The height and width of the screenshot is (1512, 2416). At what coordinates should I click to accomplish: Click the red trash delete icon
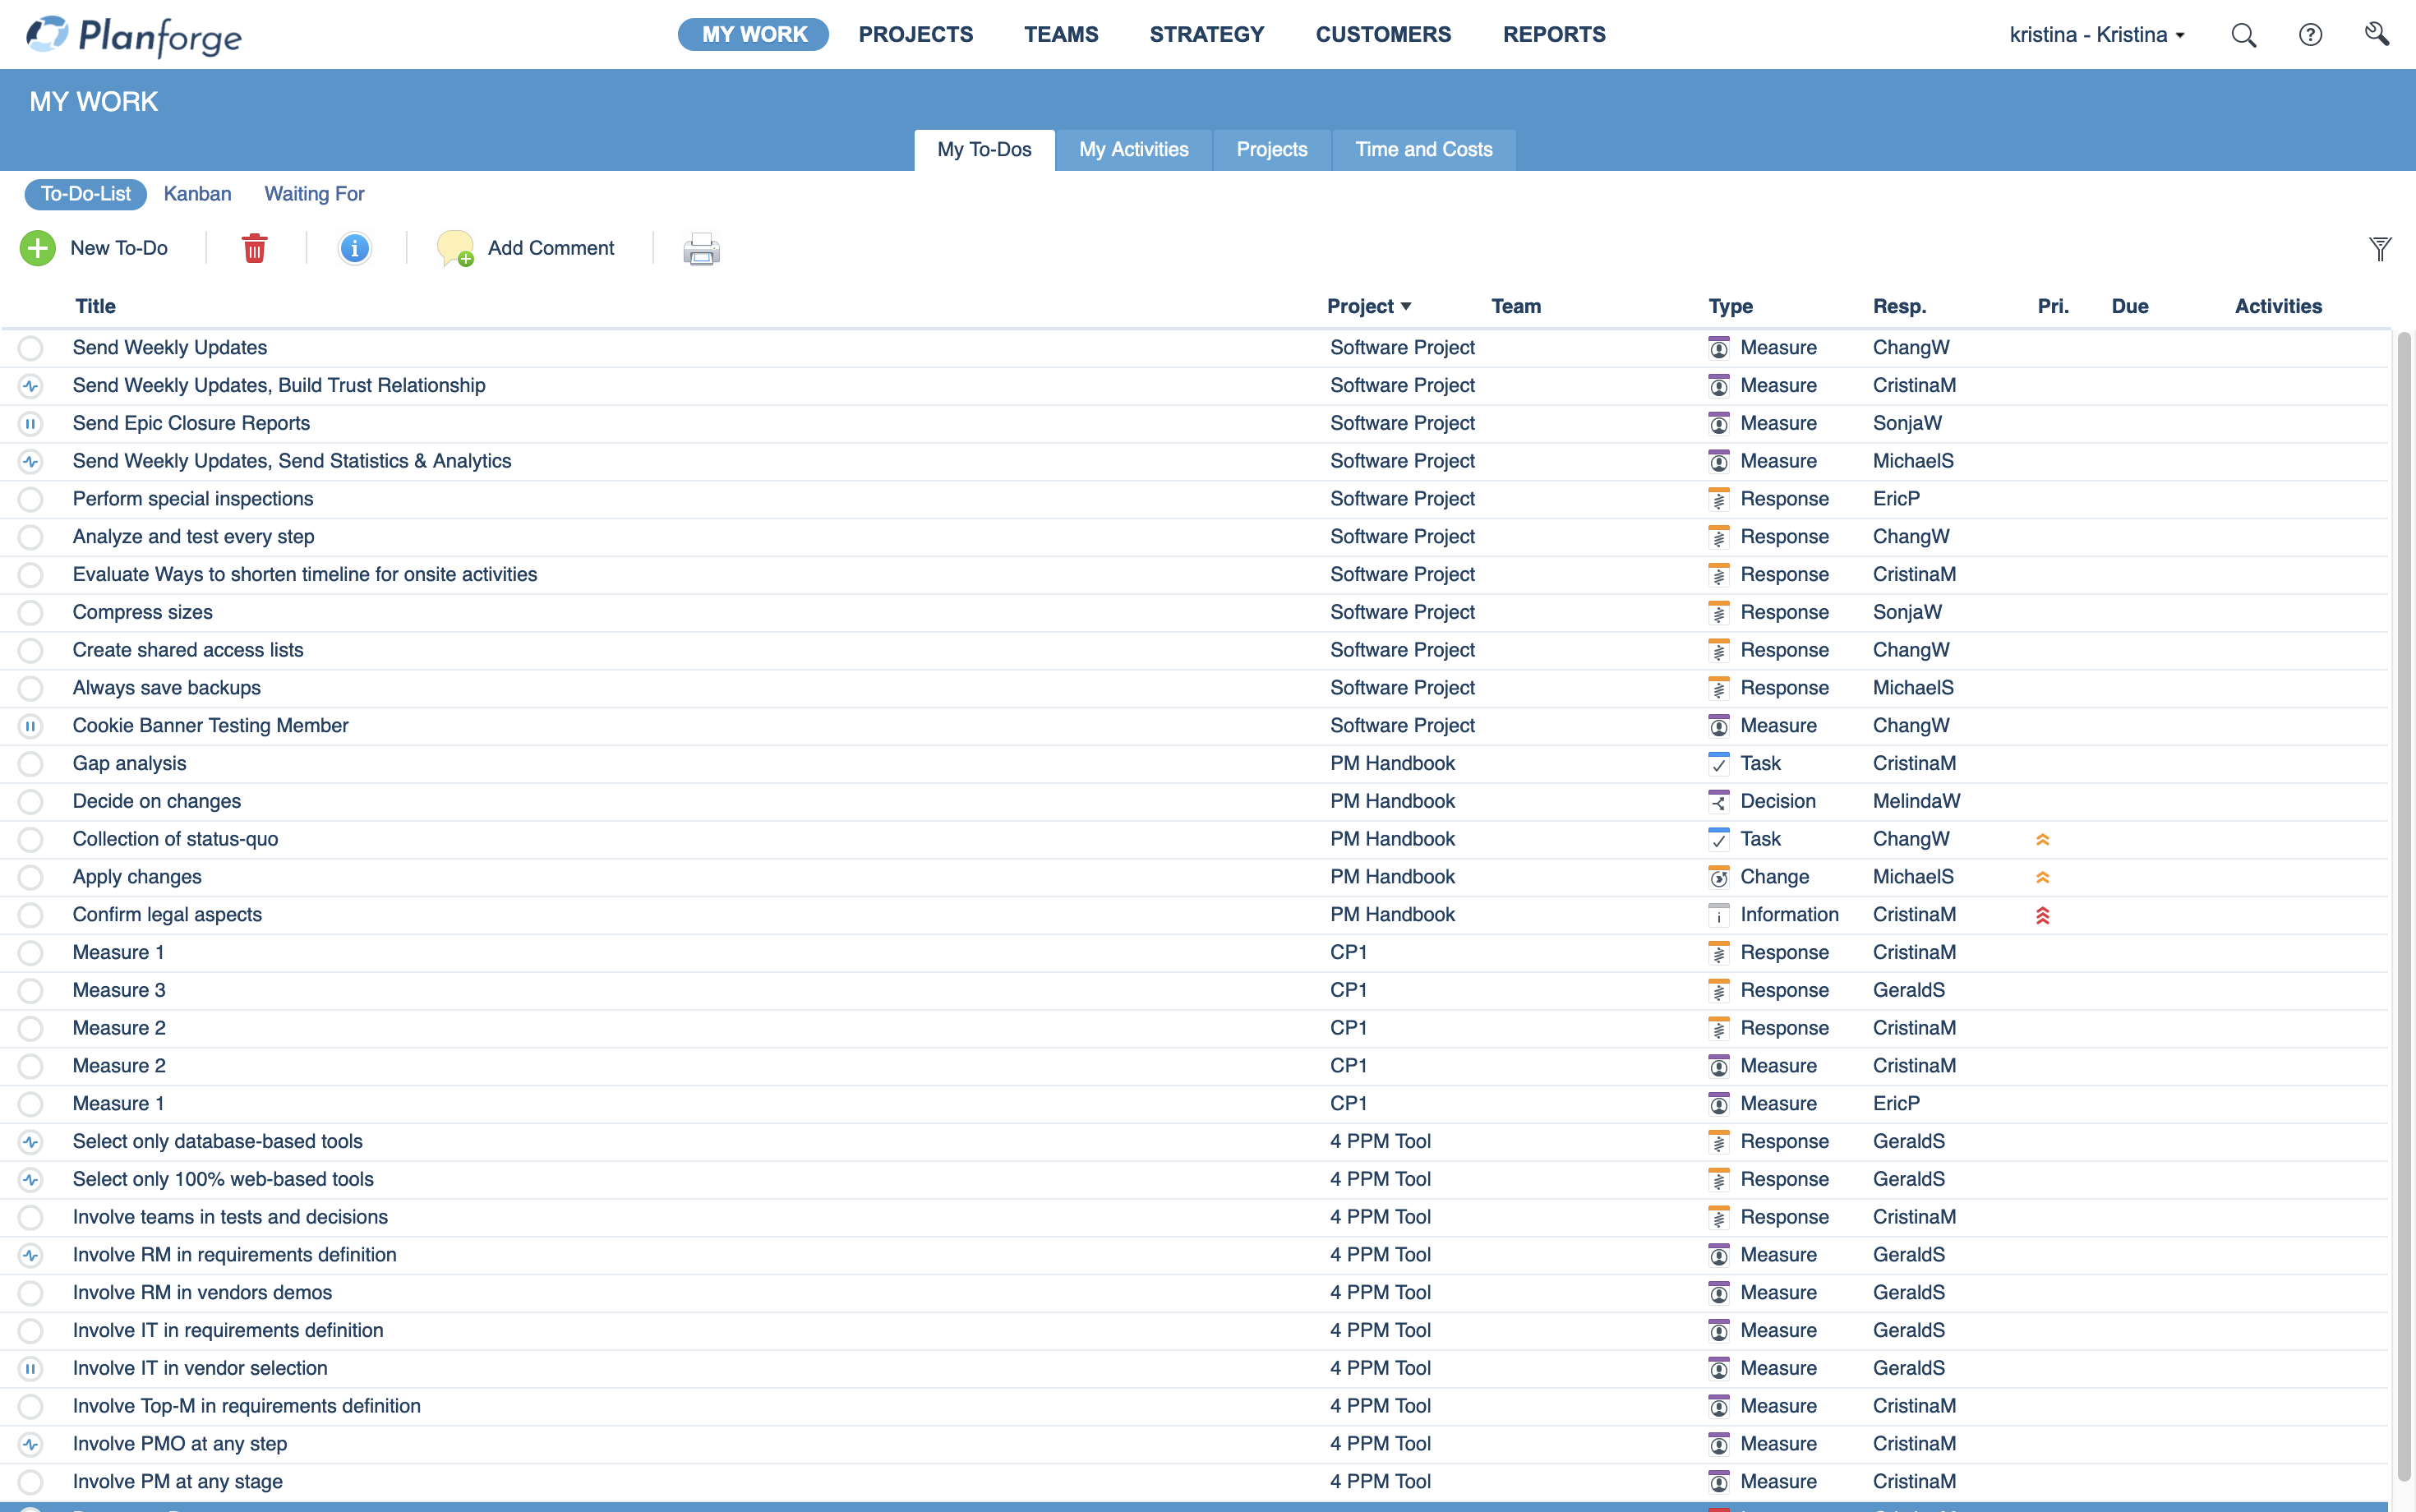pyautogui.click(x=255, y=248)
